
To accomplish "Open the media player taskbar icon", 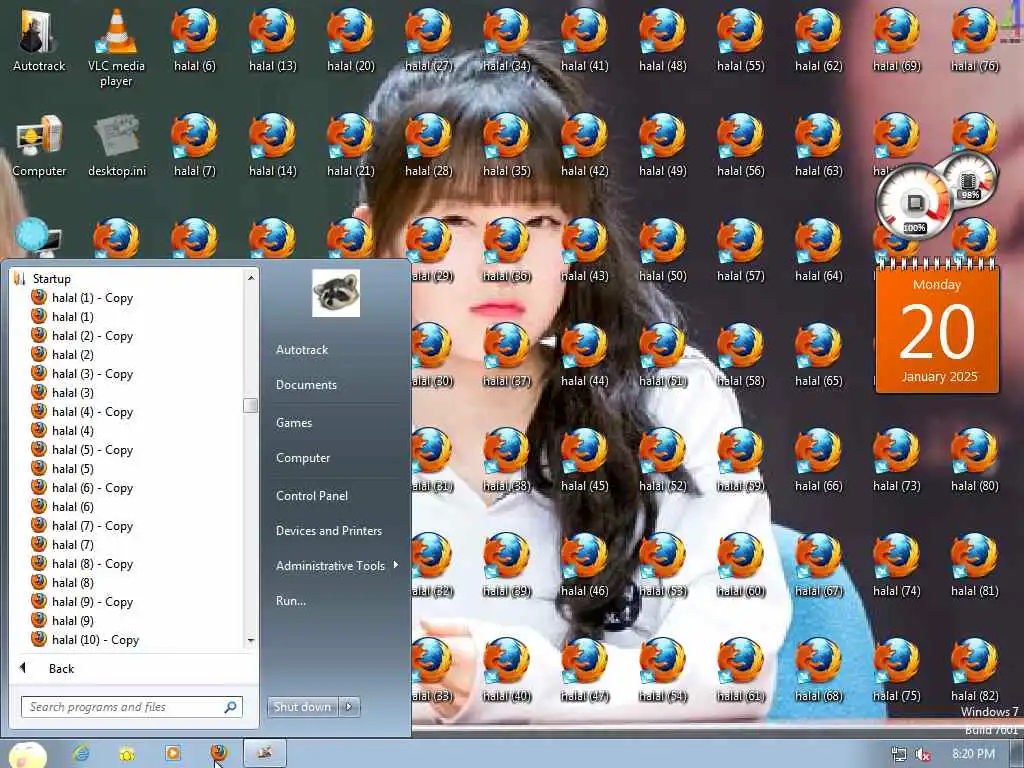I will (173, 754).
